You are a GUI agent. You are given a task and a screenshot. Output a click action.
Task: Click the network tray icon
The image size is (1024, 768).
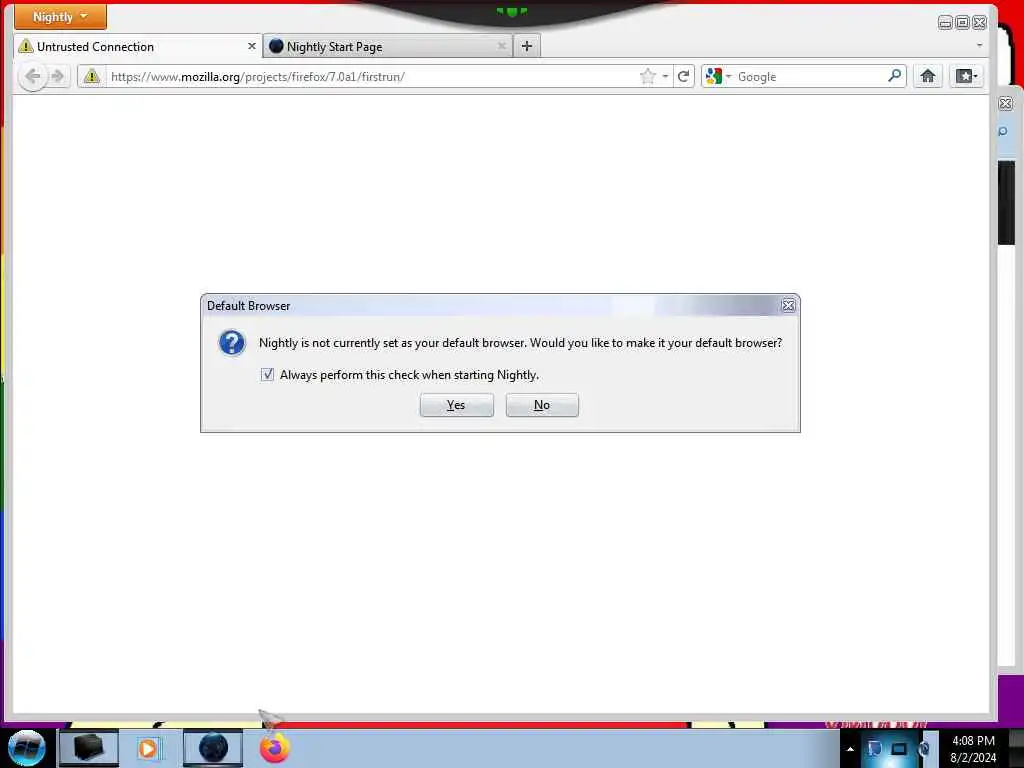899,748
